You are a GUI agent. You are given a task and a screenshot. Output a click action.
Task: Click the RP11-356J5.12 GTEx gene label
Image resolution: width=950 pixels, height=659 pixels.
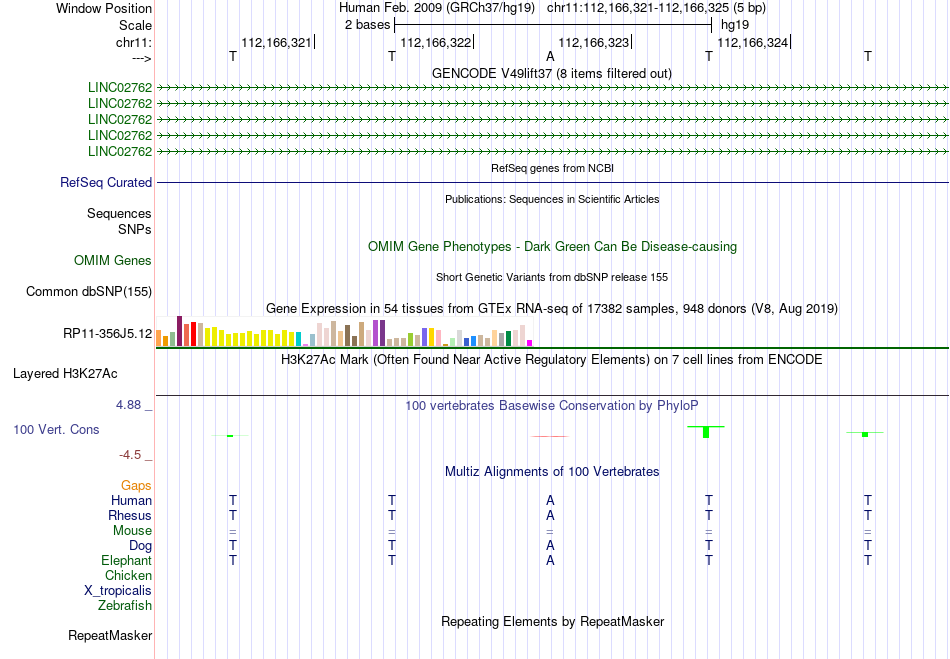click(x=108, y=334)
